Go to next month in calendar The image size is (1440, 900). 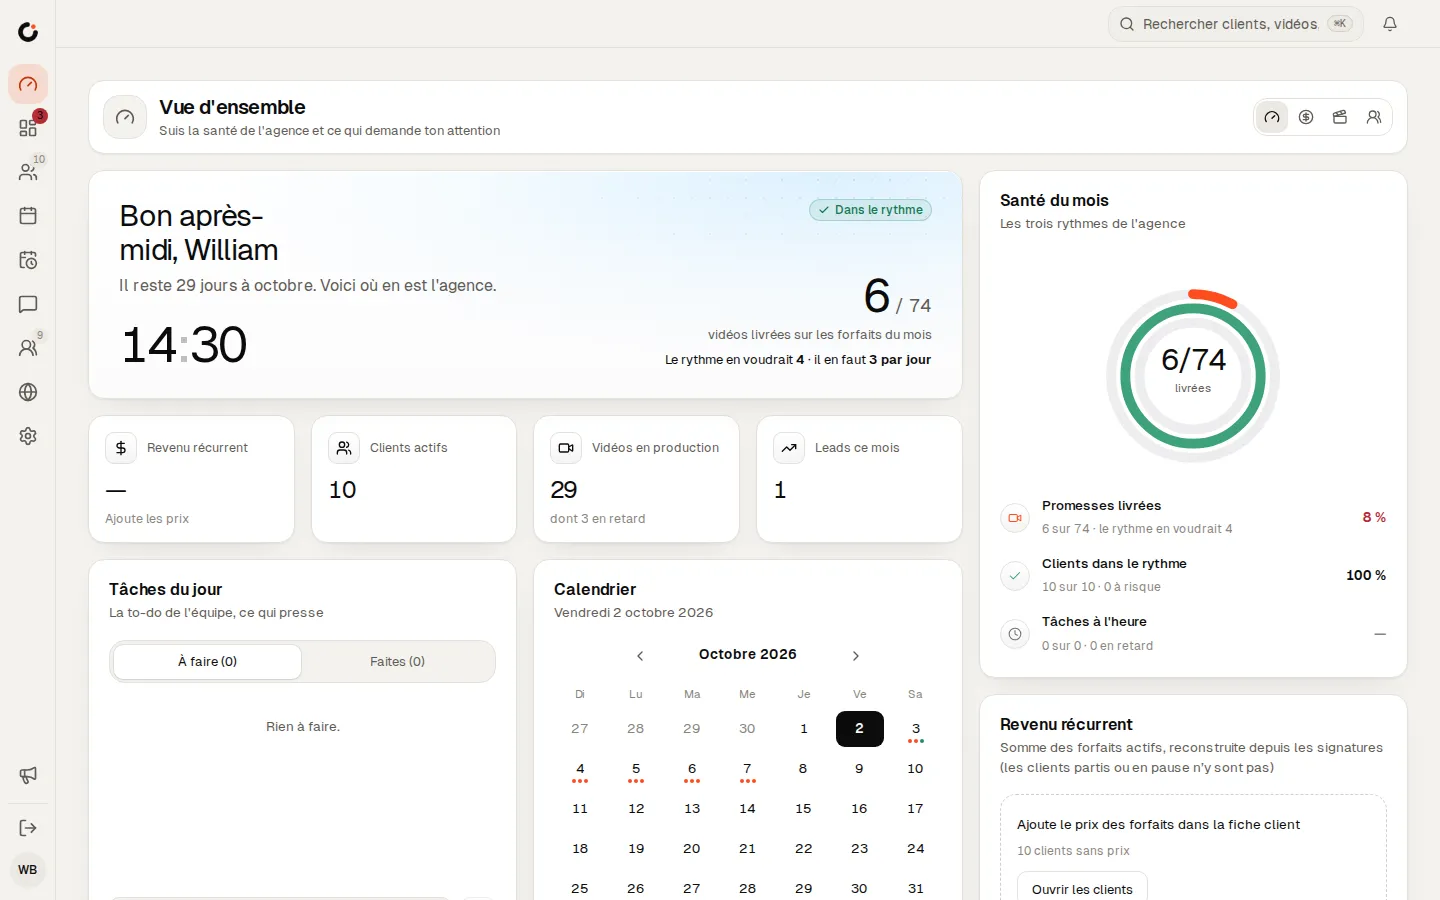(x=856, y=656)
